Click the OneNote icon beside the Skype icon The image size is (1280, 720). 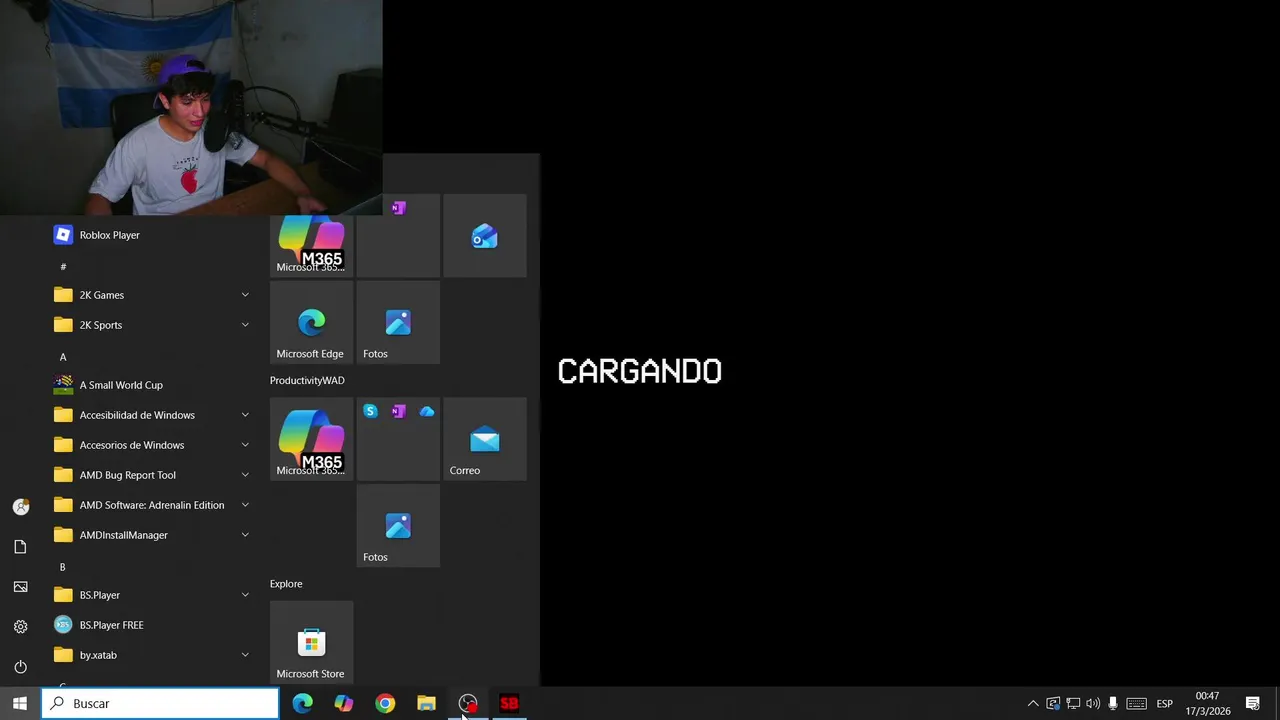pos(399,411)
